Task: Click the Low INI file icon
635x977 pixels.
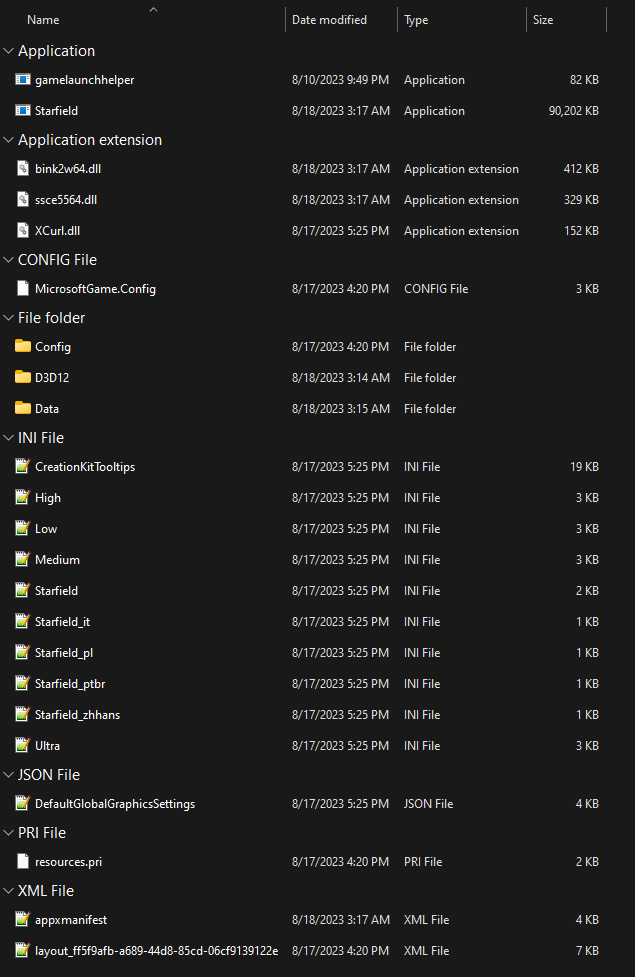Action: tap(22, 528)
